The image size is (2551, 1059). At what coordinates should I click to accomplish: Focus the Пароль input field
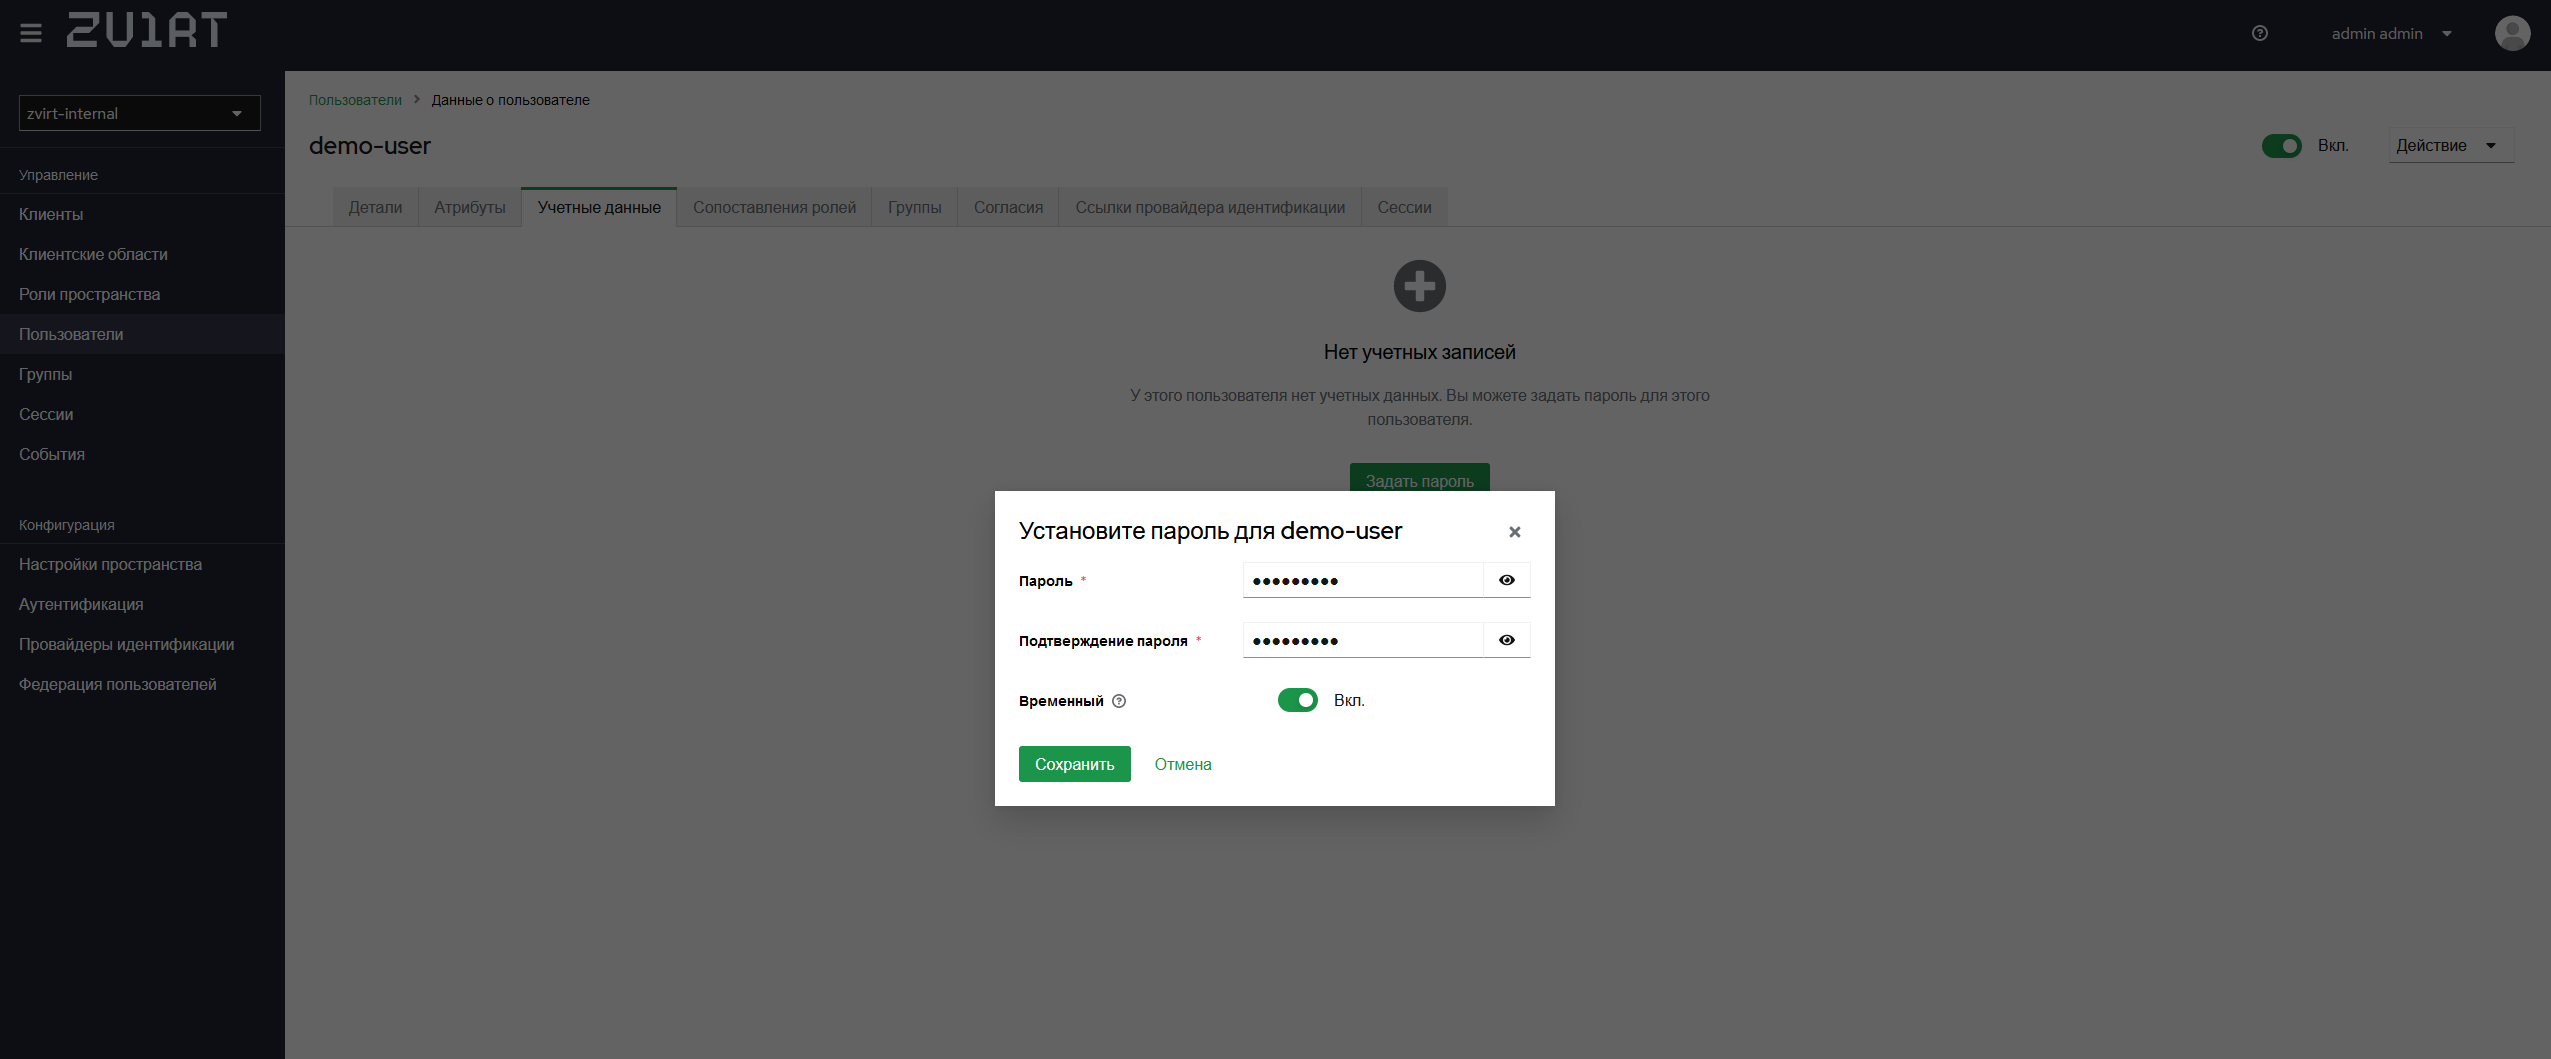tap(1362, 580)
